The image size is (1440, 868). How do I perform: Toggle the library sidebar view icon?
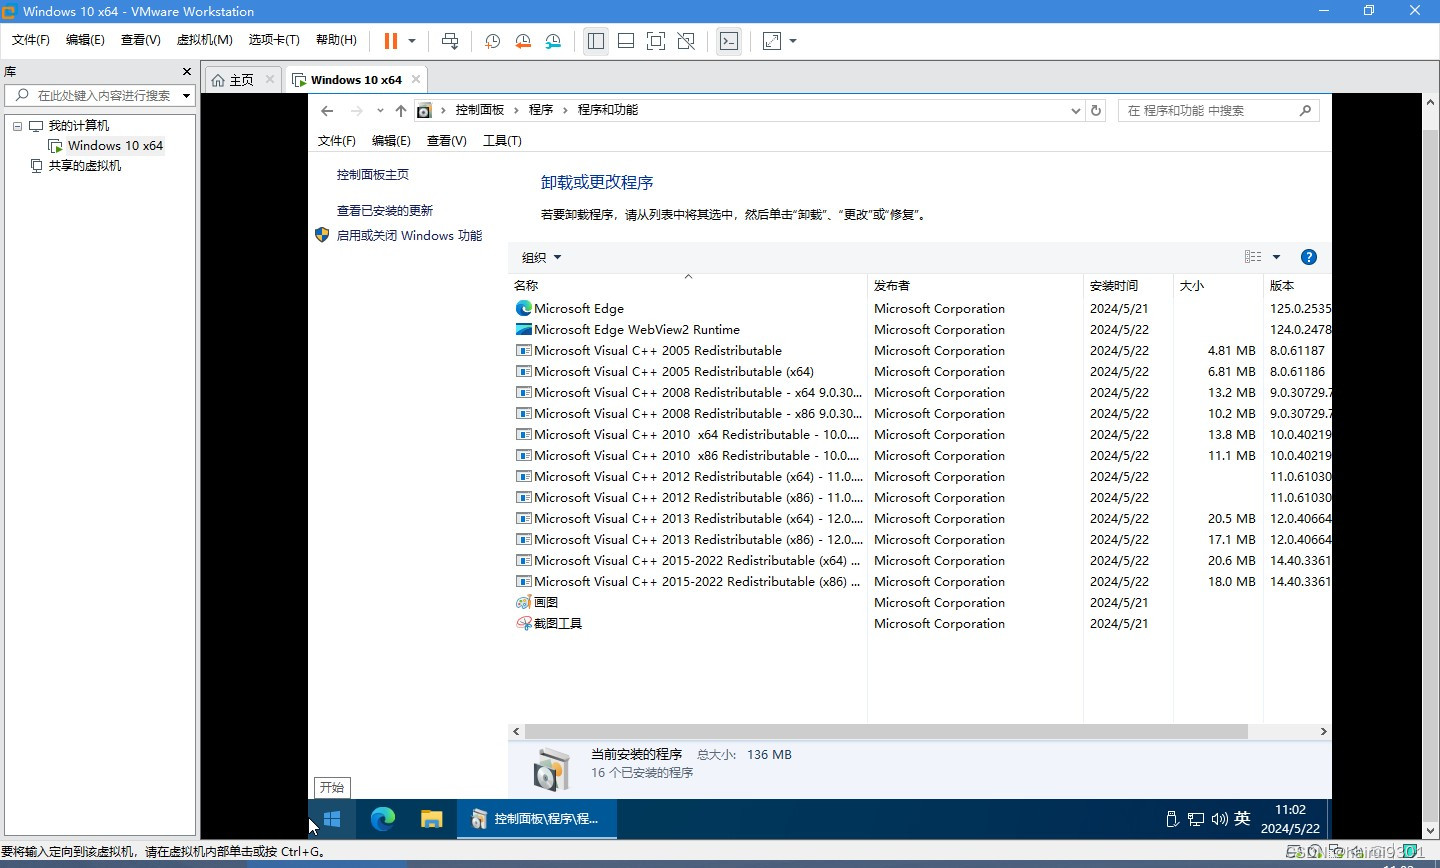pos(596,41)
